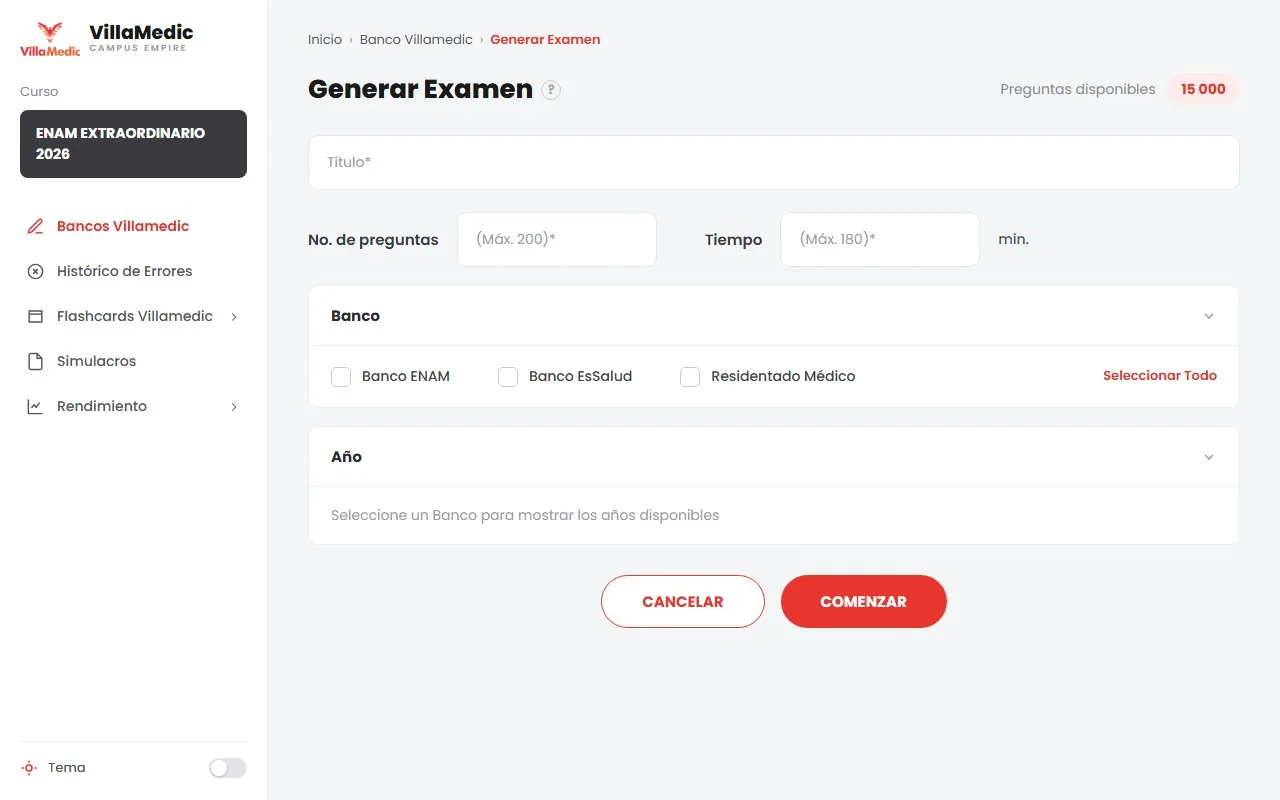Click the 15 000 available questions badge
Screen dimensions: 1280x800
(x=1203, y=89)
